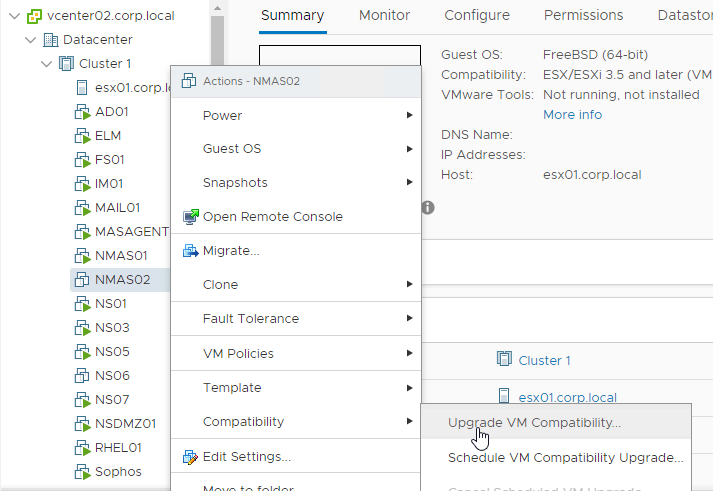This screenshot has height=491, width=713.
Task: Follow the Cluster 1 link
Action: 544,361
